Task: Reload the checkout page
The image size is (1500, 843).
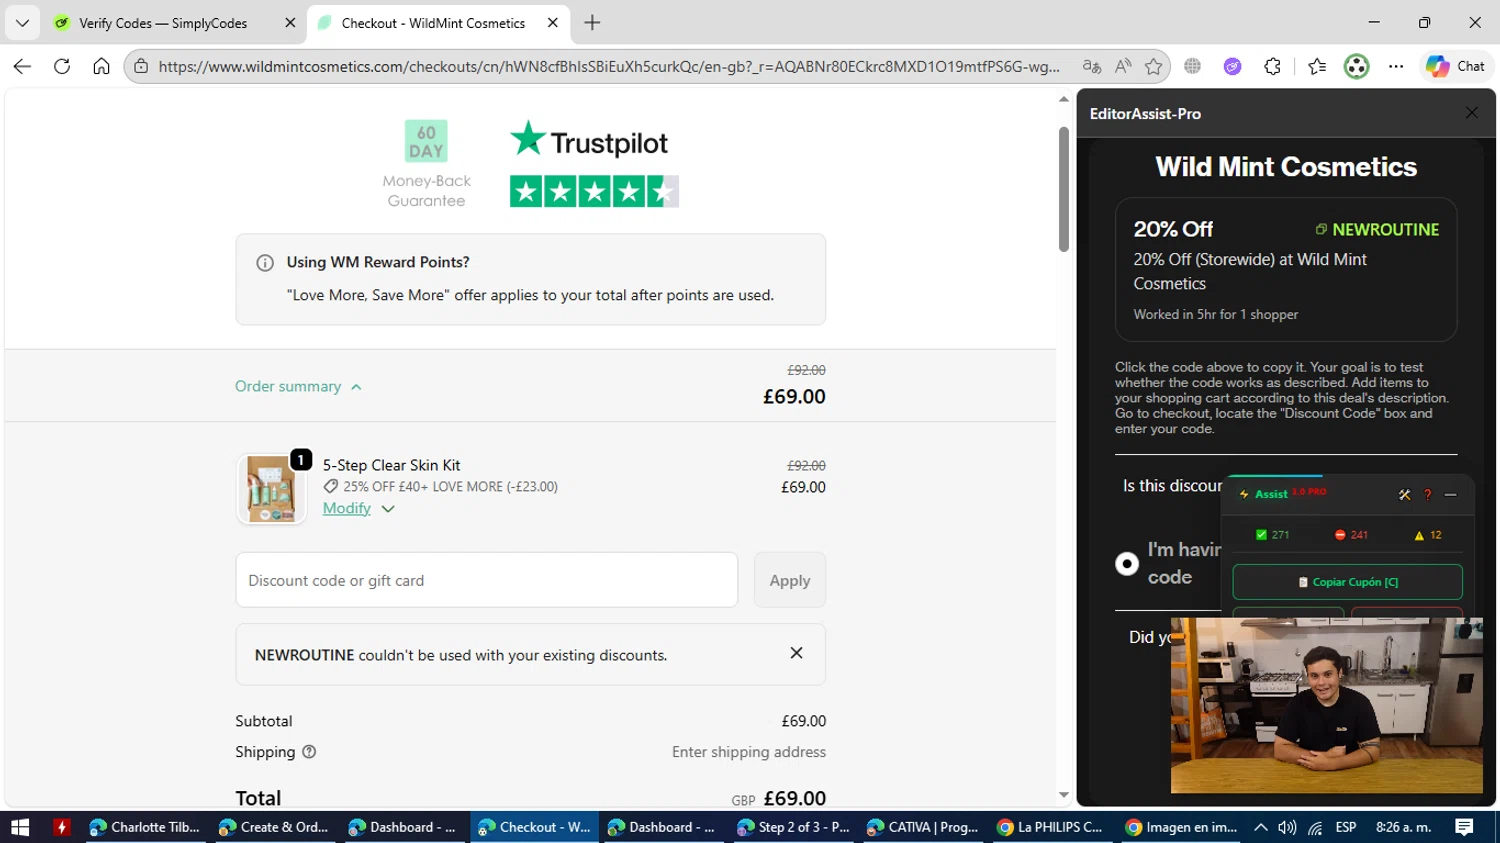Action: pos(62,66)
